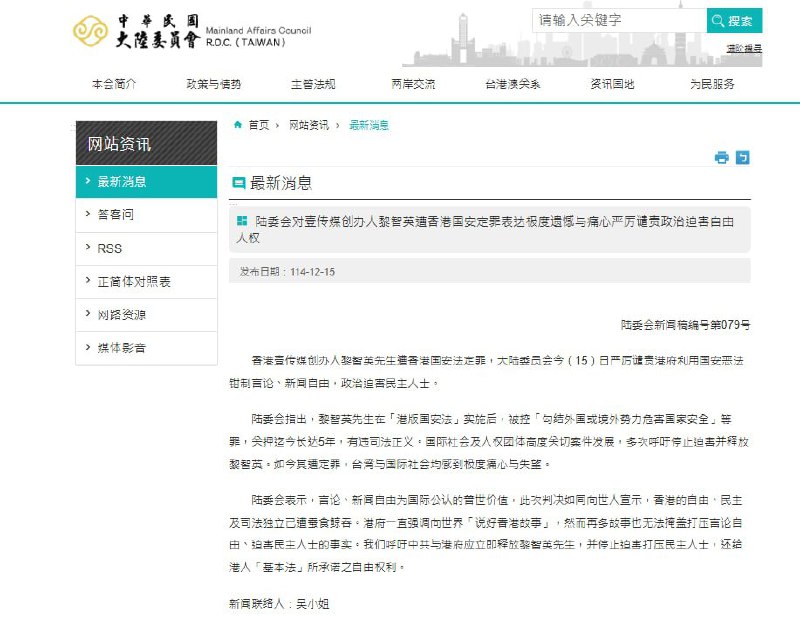
Task: Click the Mainland Affairs Council plum blossom logo
Action: (x=90, y=32)
